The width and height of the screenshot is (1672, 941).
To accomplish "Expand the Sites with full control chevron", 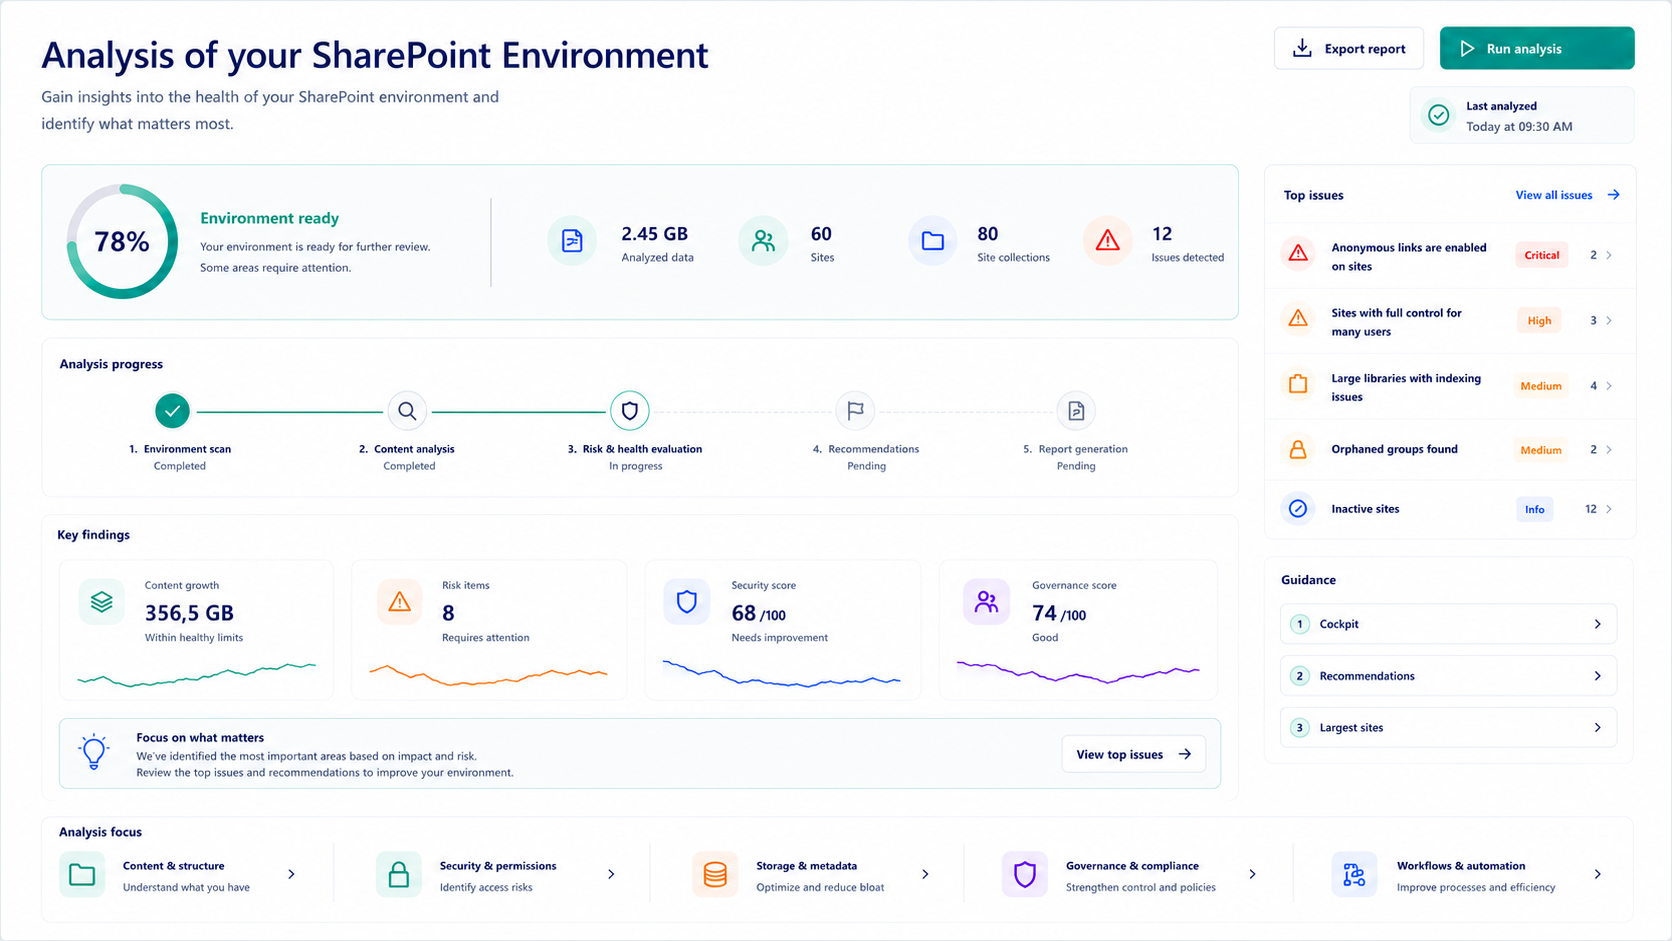I will click(1609, 321).
